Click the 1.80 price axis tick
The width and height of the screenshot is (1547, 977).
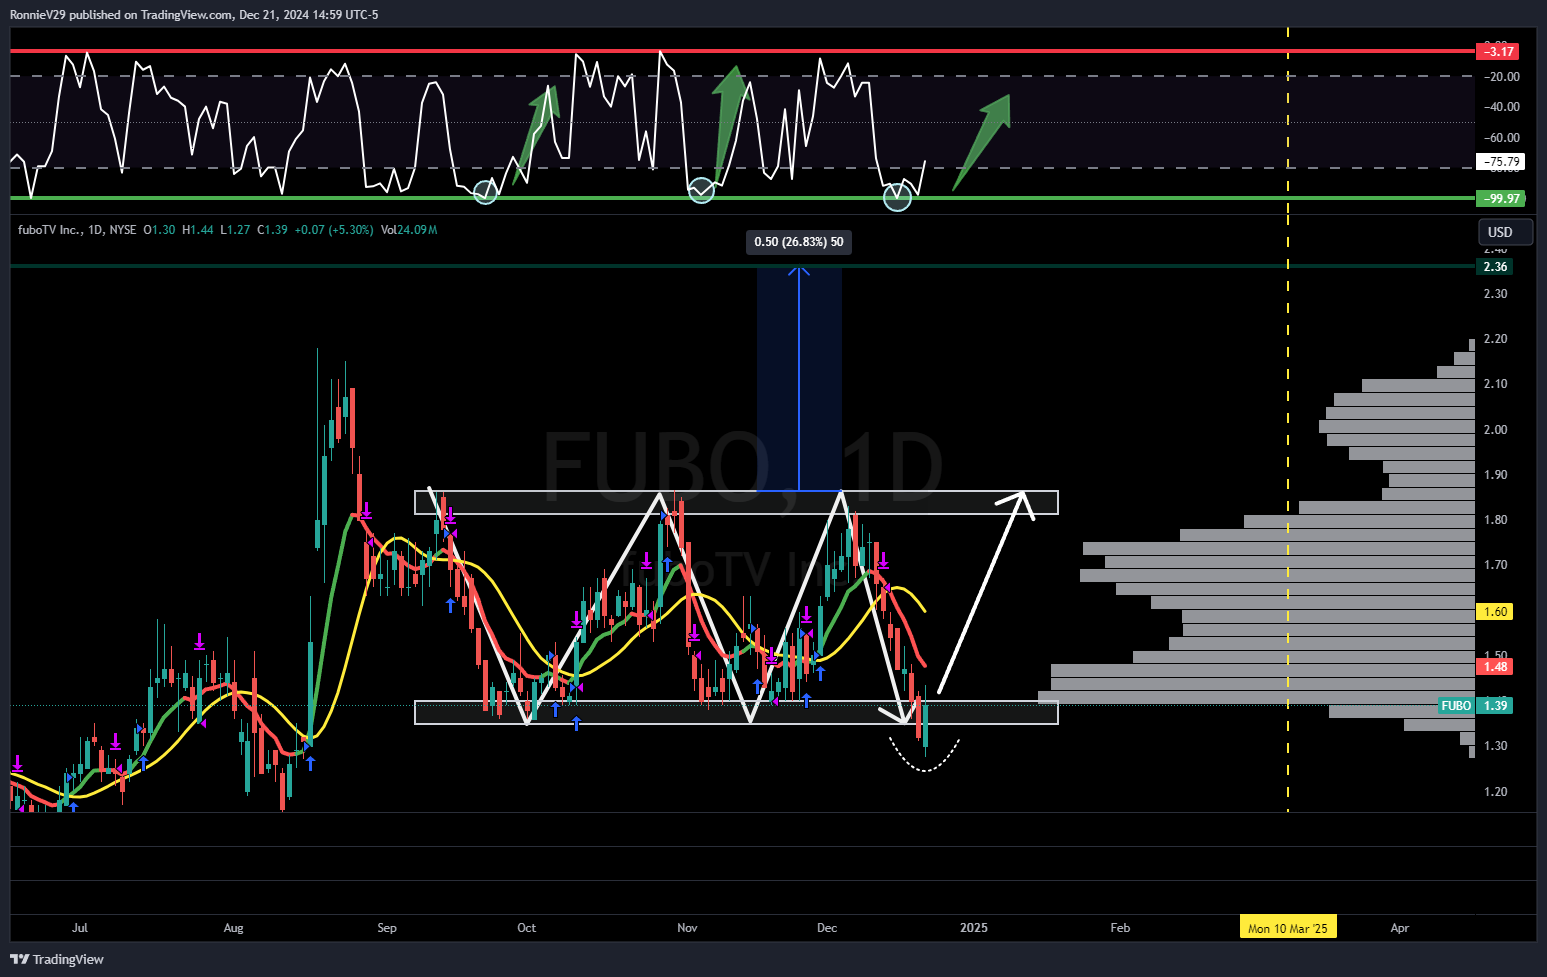(1495, 520)
